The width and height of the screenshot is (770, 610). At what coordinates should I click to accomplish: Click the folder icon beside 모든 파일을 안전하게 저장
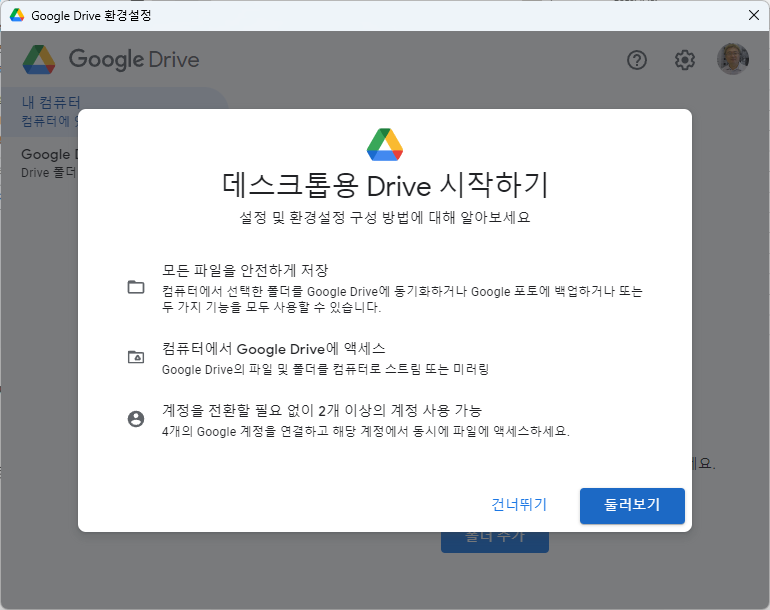point(136,287)
